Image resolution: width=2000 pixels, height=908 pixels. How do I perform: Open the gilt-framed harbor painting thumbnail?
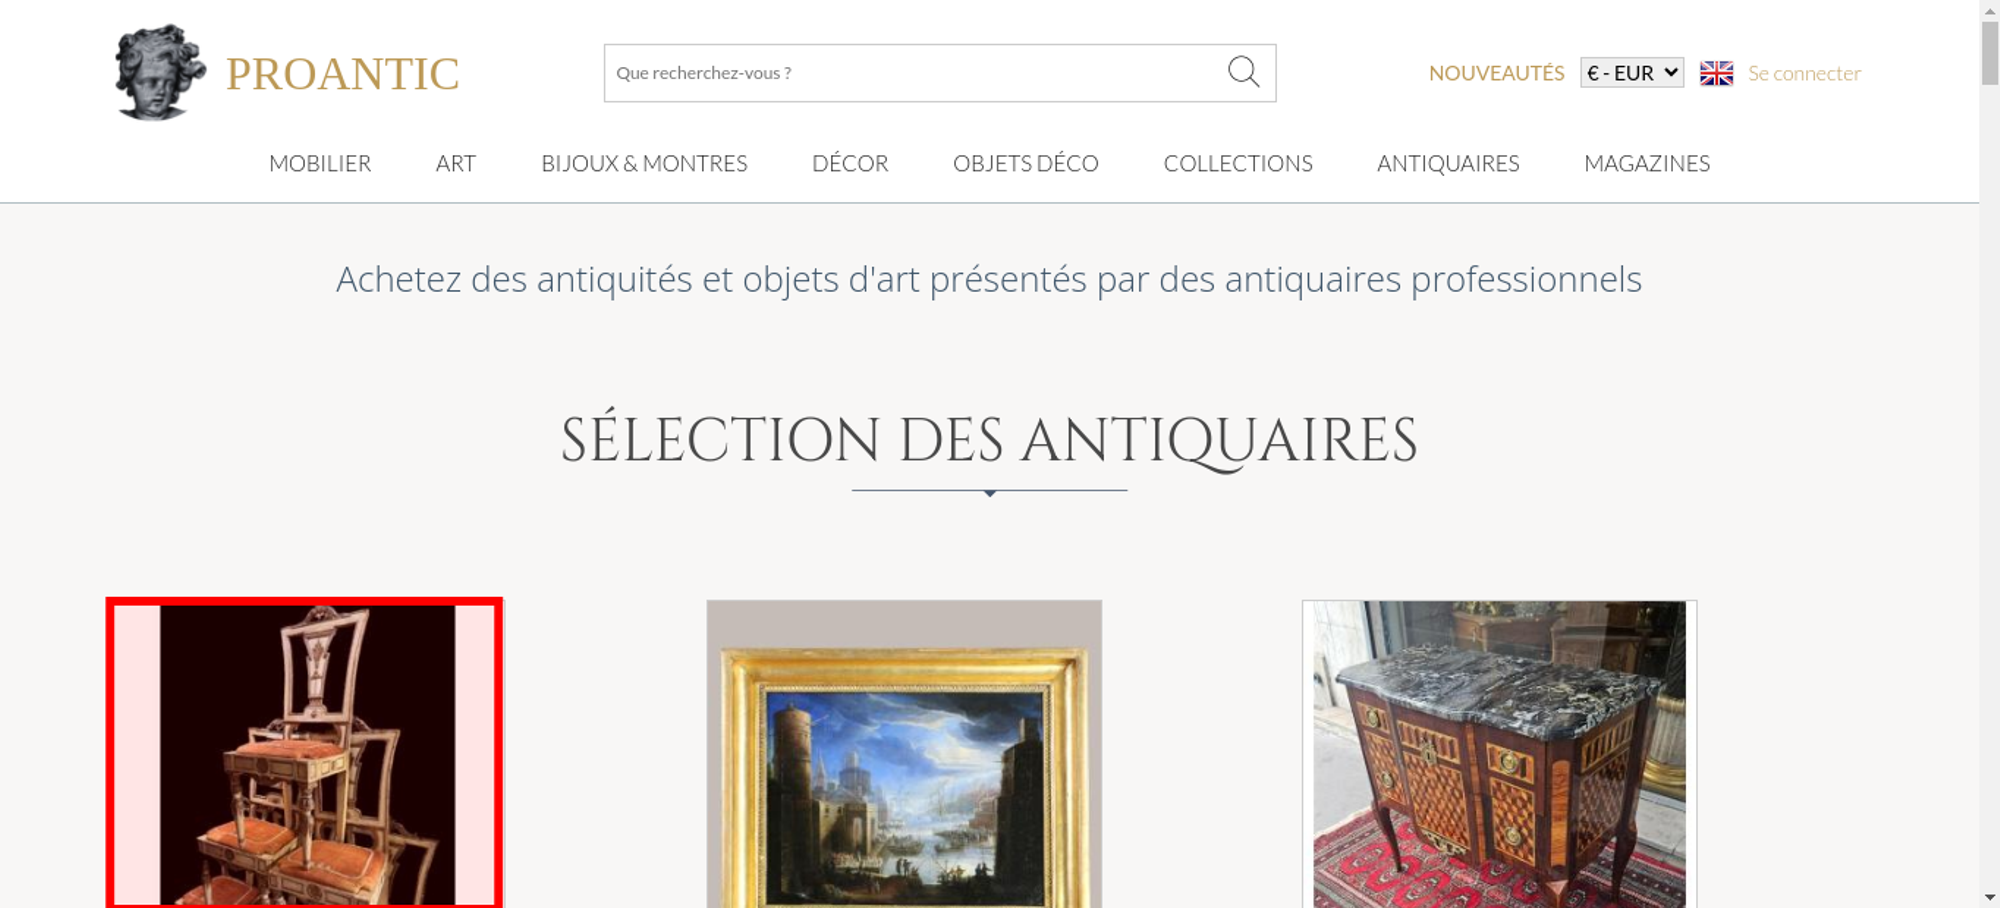904,753
